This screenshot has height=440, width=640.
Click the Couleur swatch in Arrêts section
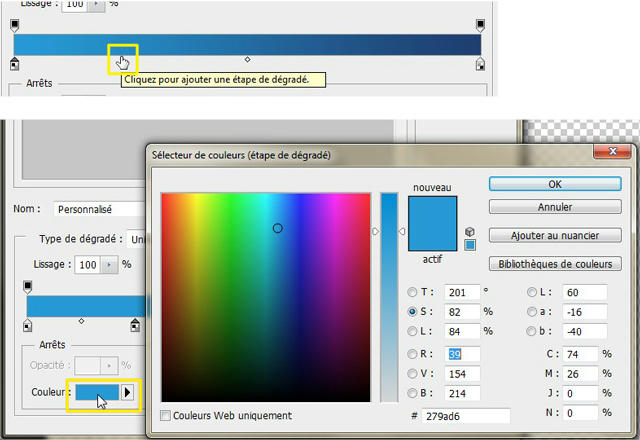click(x=96, y=393)
